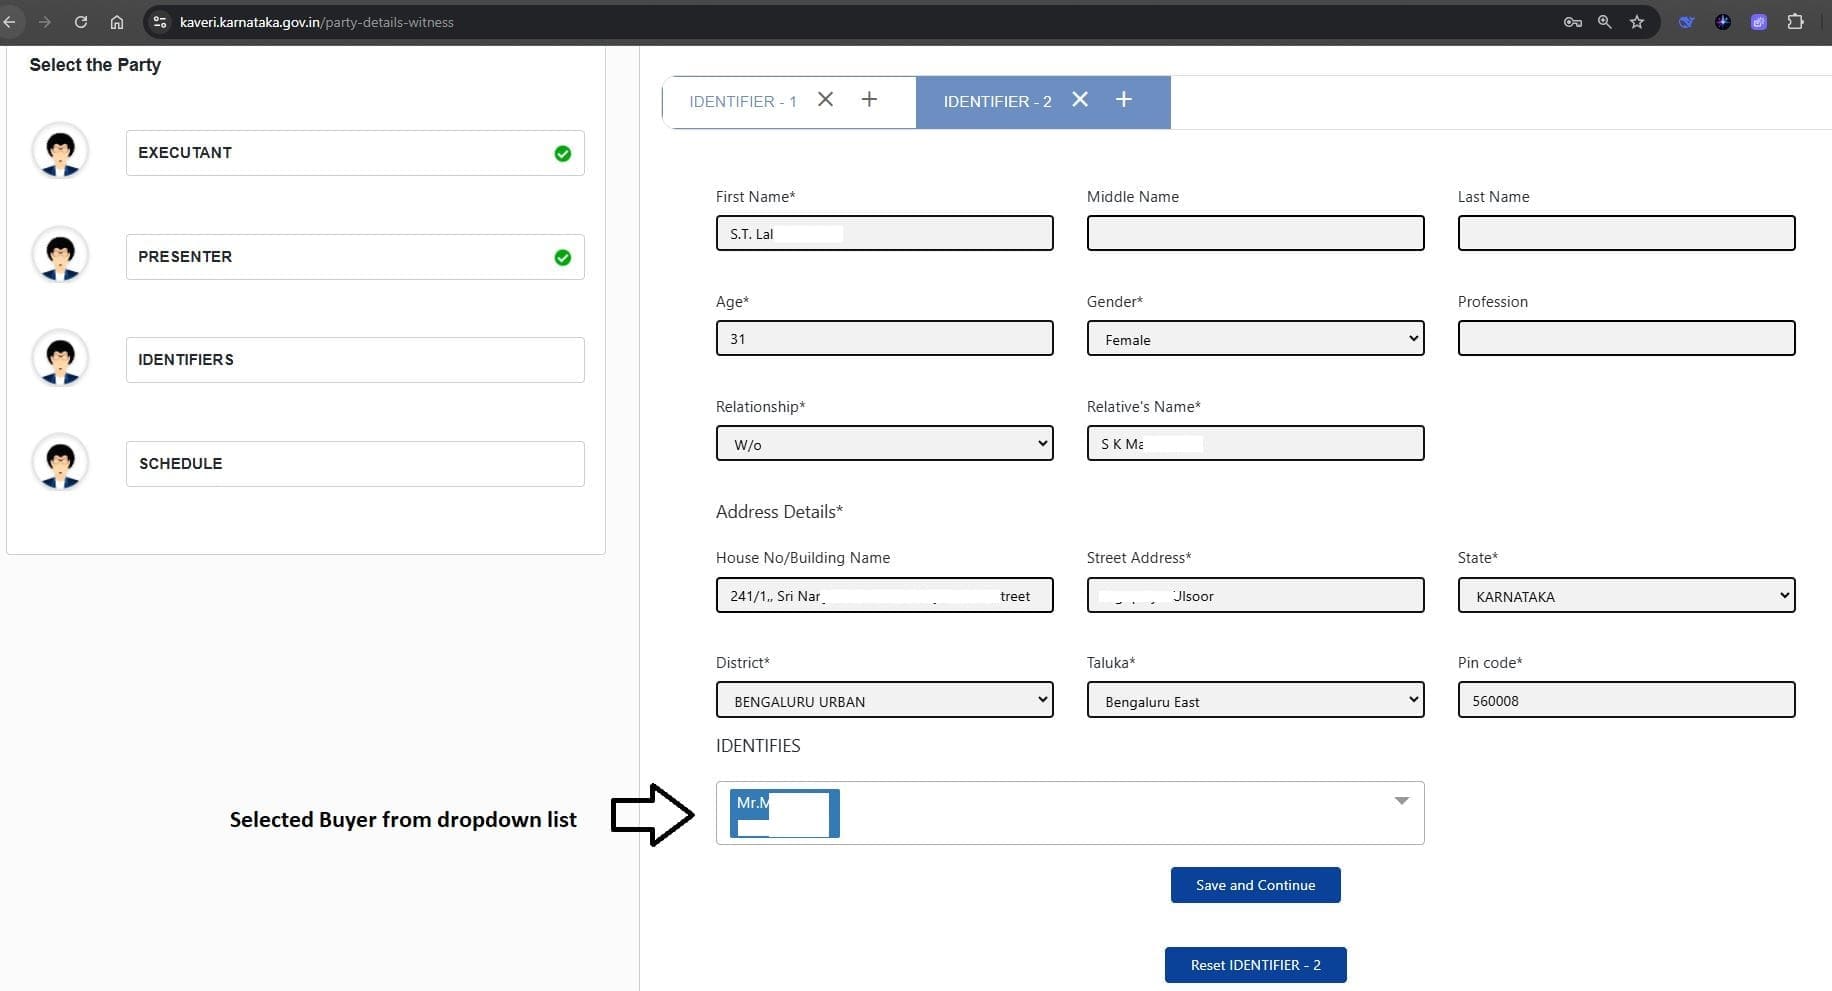Reload the page using browser refresh icon
The width and height of the screenshot is (1832, 991).
[x=81, y=22]
